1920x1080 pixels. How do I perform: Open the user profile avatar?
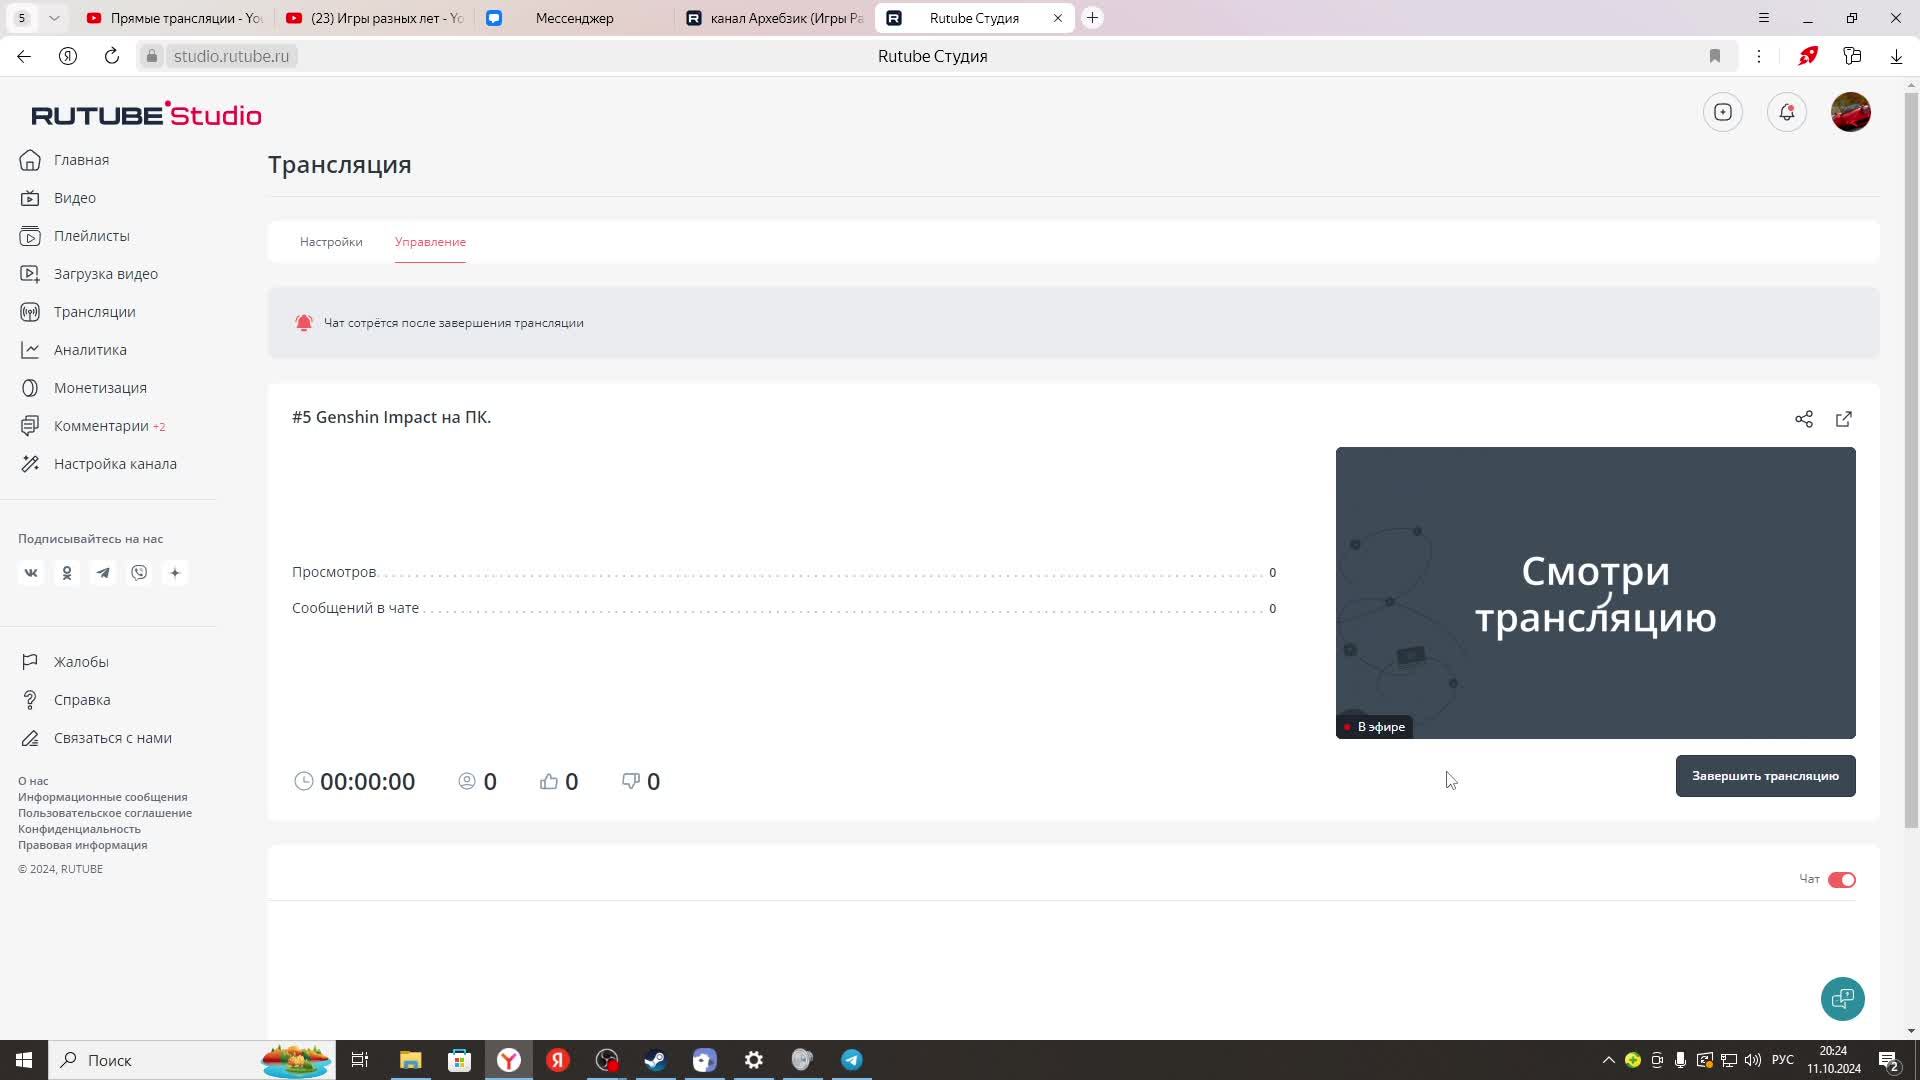coord(1850,112)
